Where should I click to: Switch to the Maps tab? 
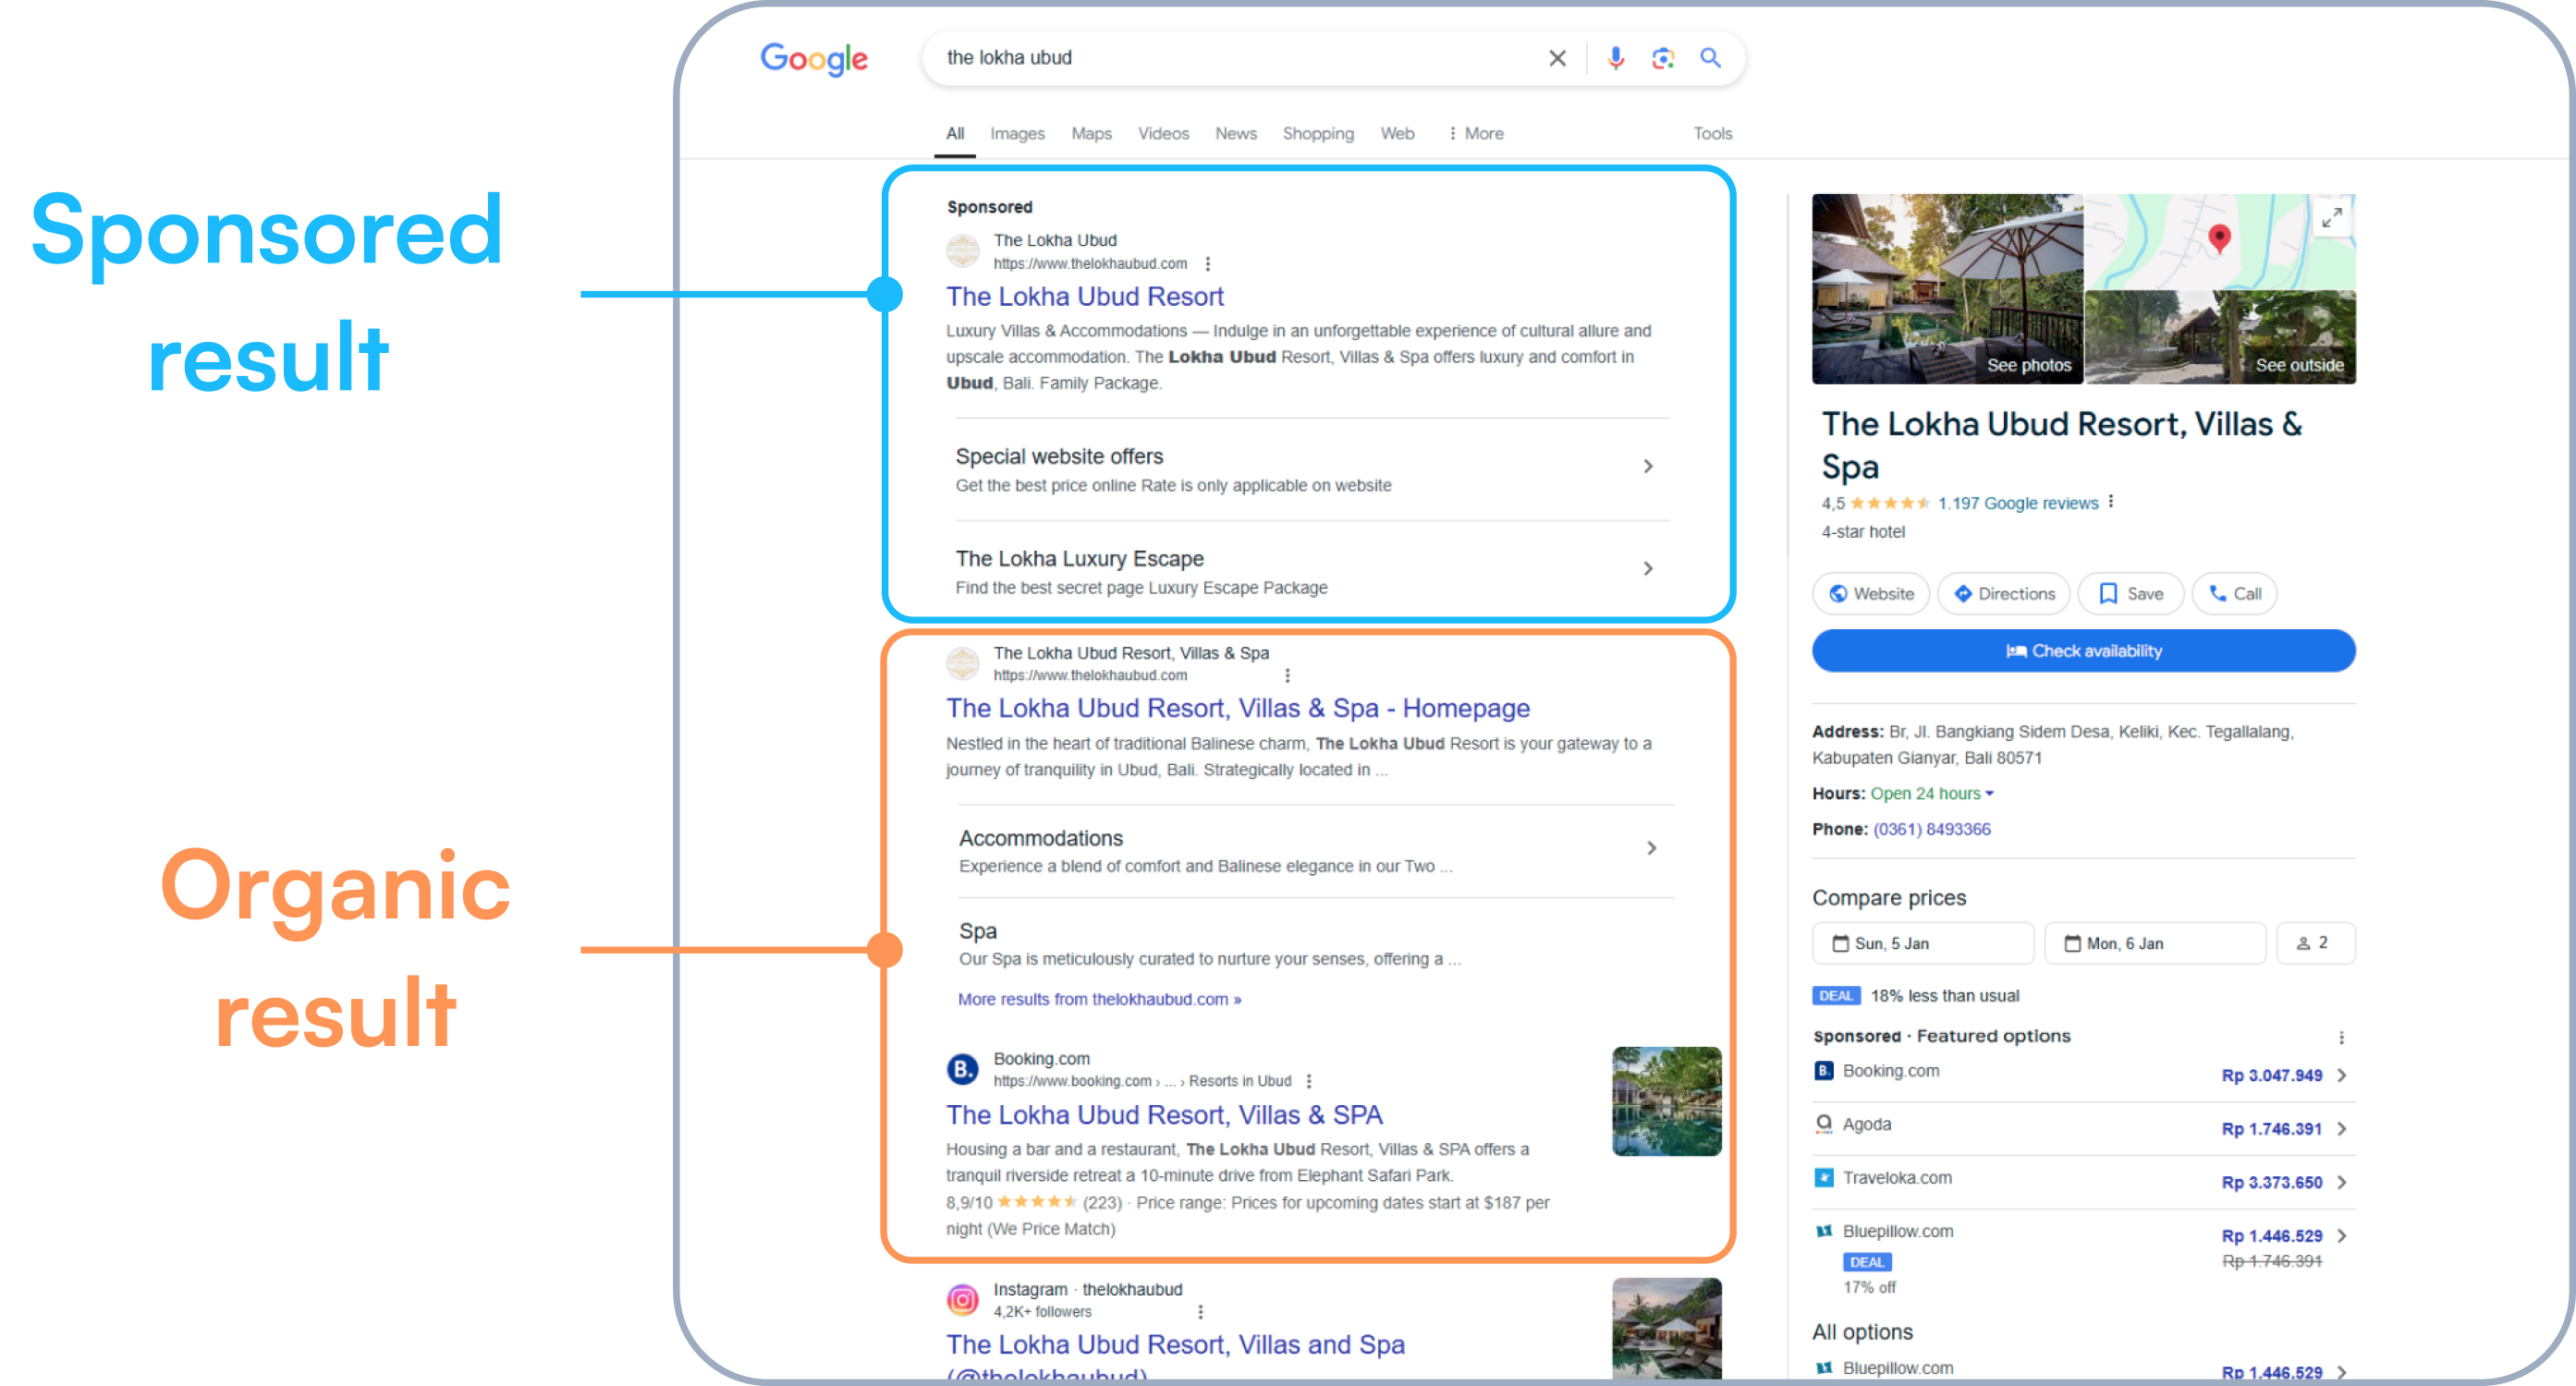1091,133
